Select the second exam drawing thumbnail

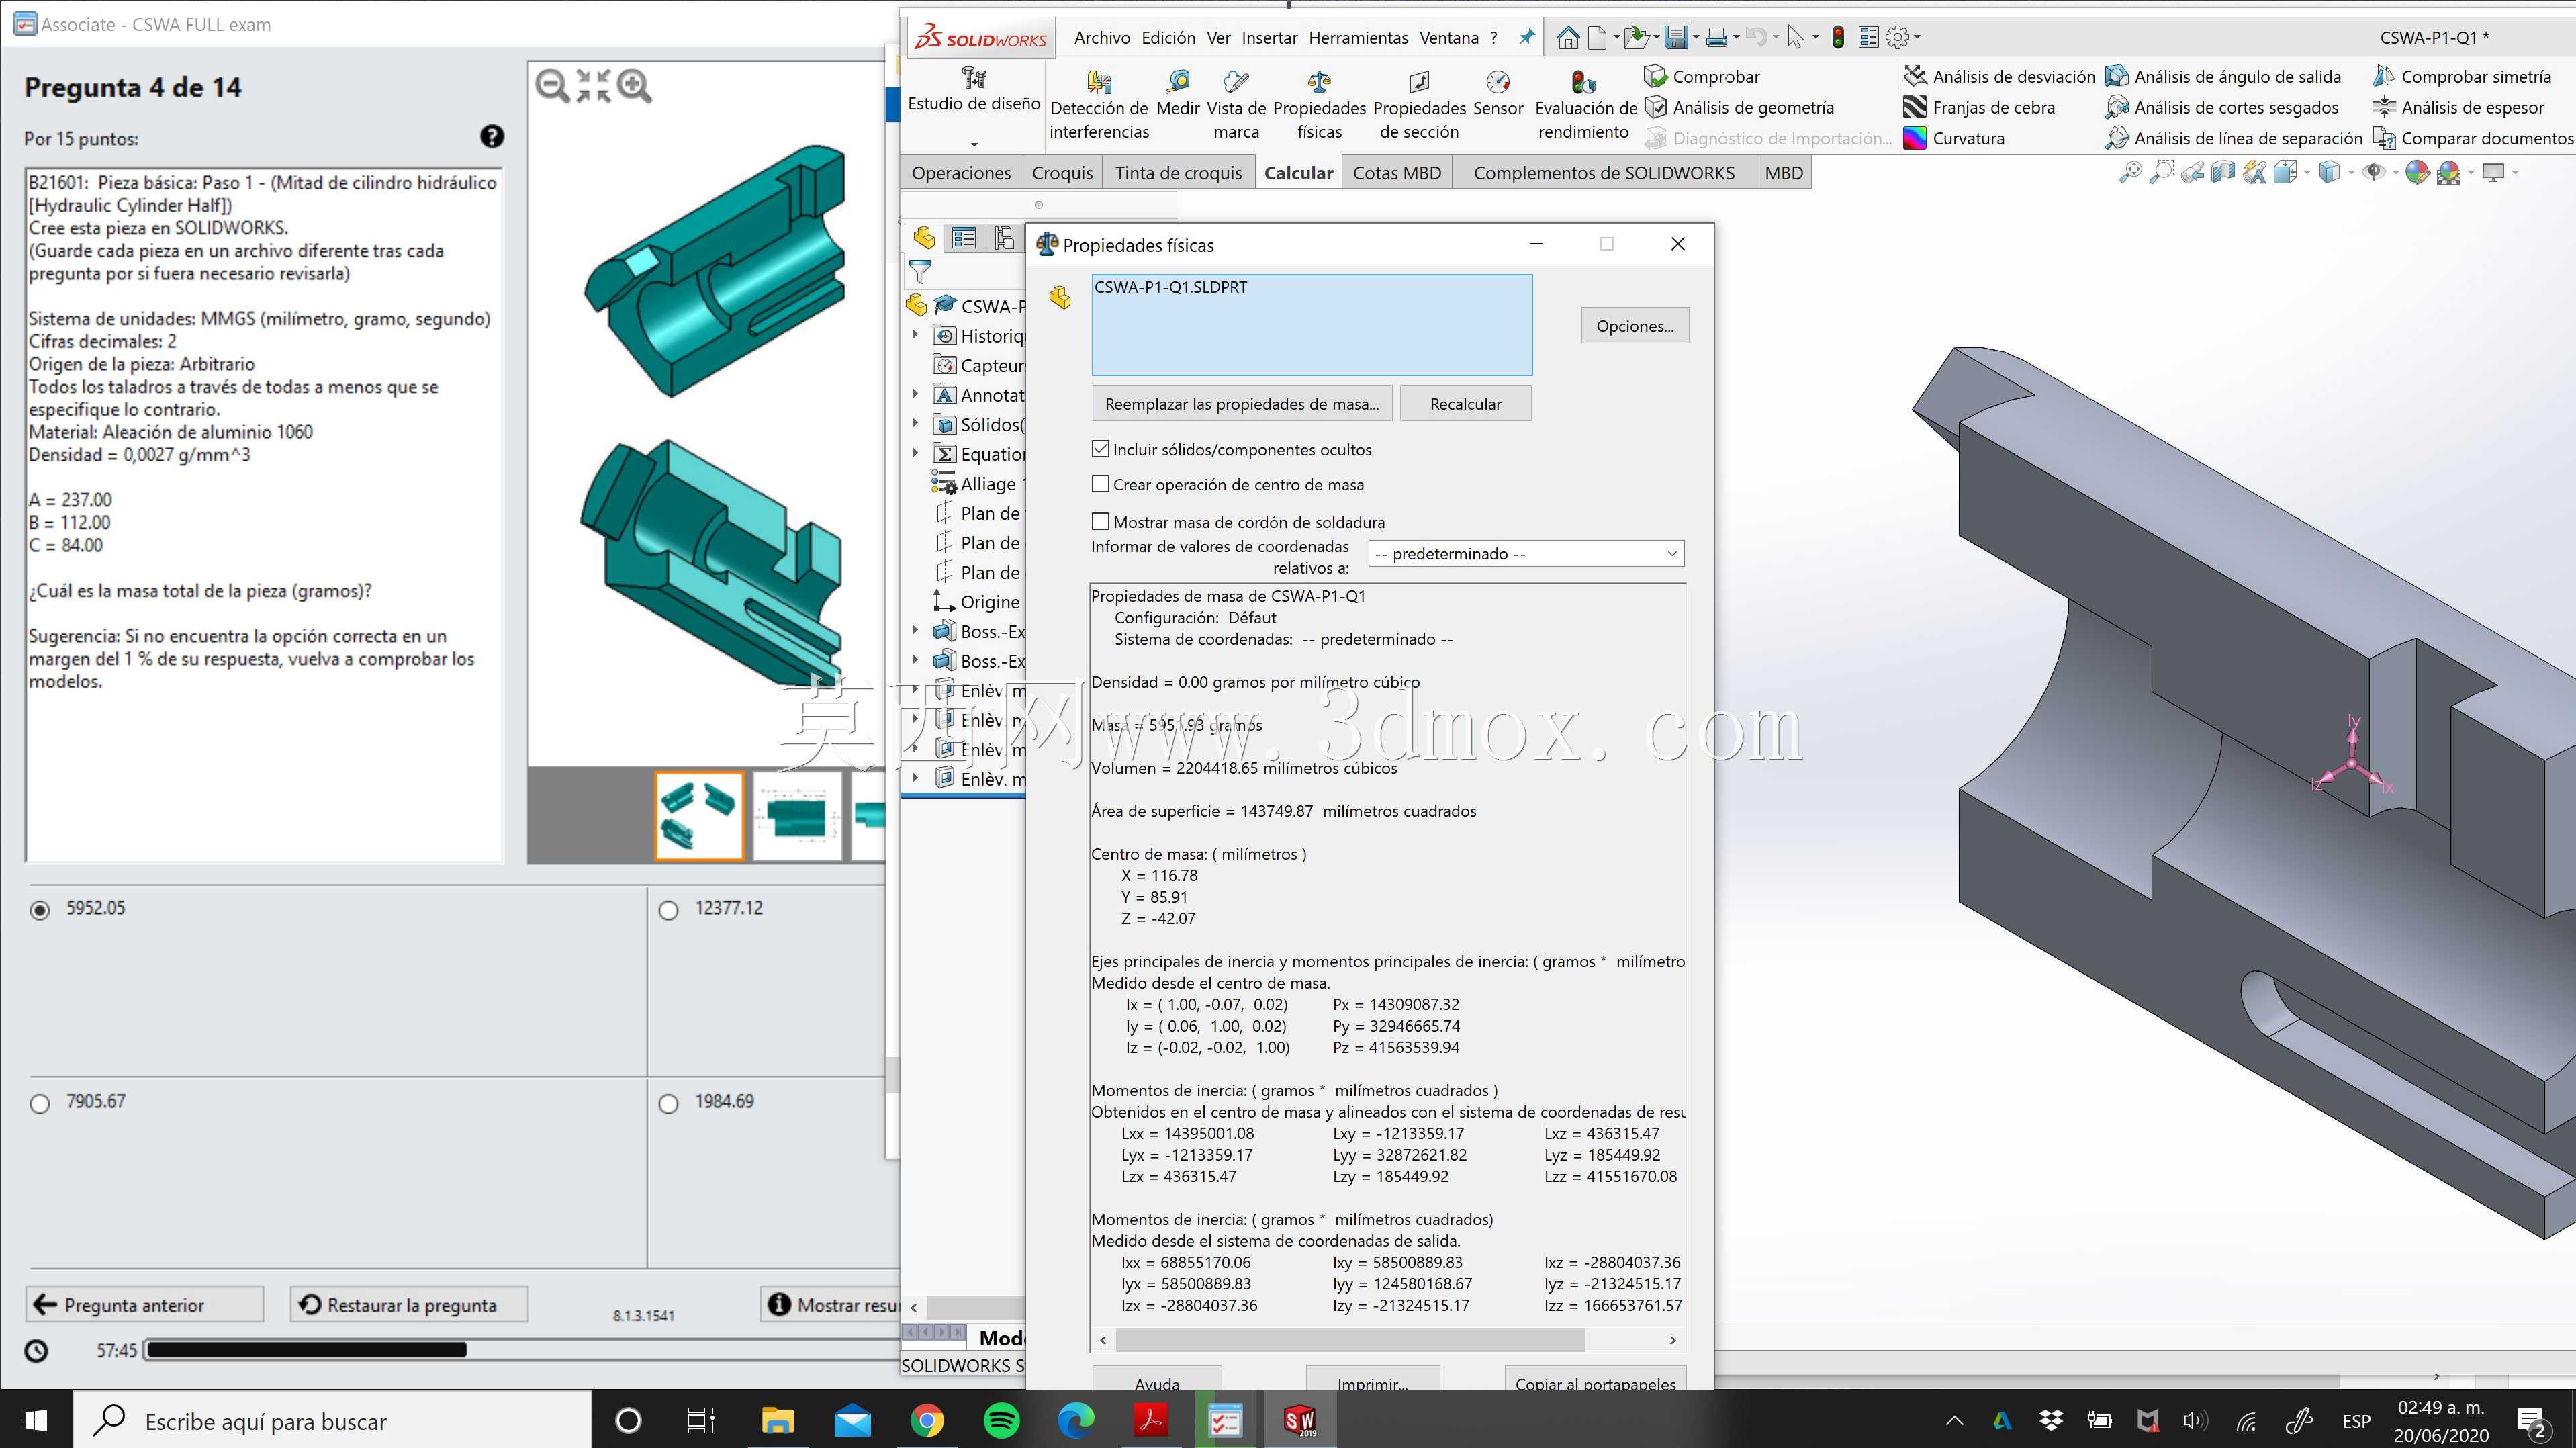pyautogui.click(x=797, y=816)
